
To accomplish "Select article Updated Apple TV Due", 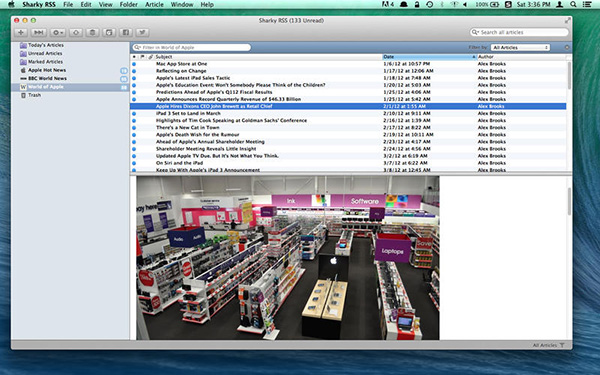I will [x=348, y=156].
